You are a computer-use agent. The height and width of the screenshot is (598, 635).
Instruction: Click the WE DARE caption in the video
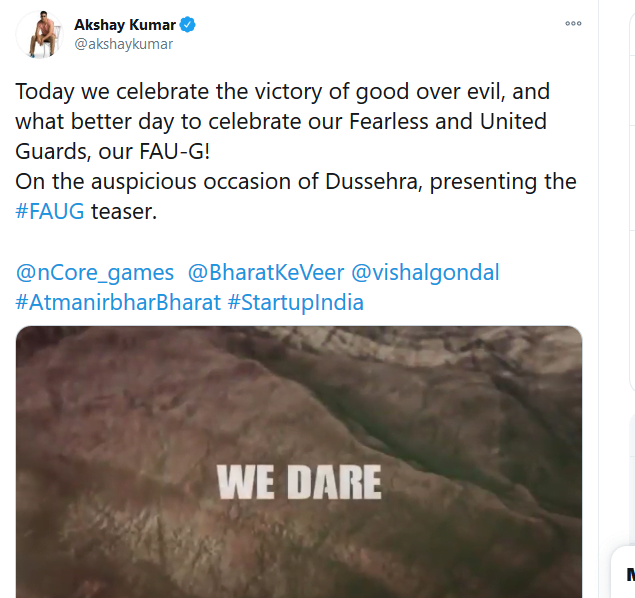click(299, 482)
